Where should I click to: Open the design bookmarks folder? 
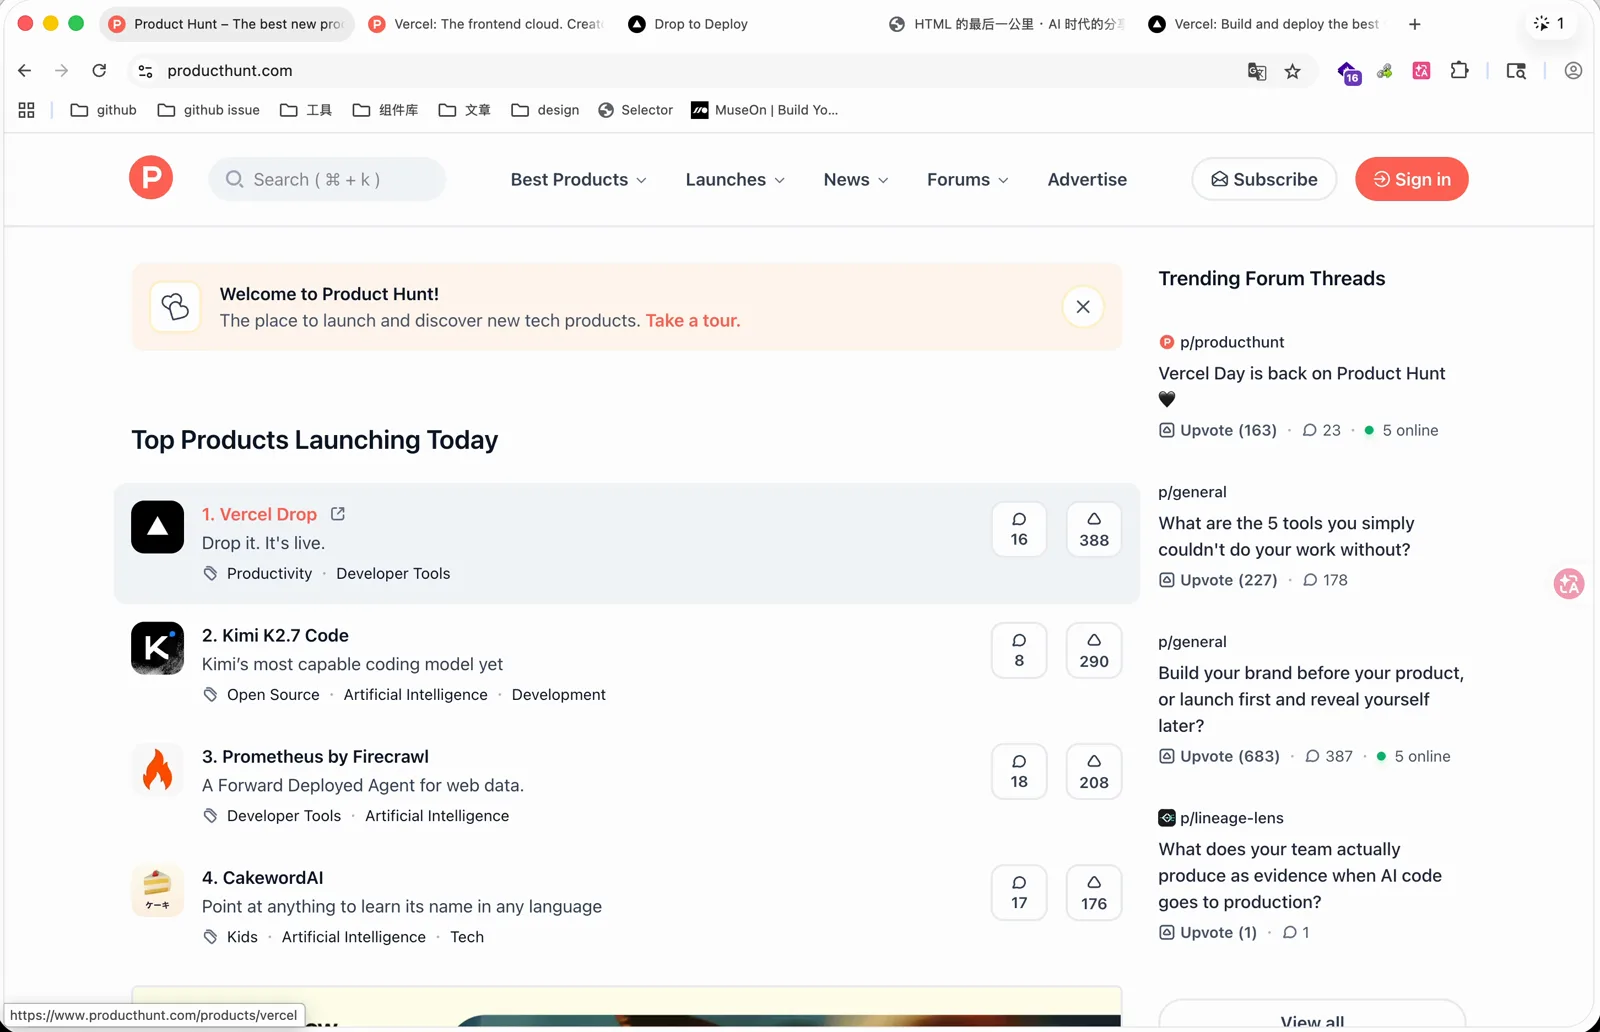tap(545, 110)
